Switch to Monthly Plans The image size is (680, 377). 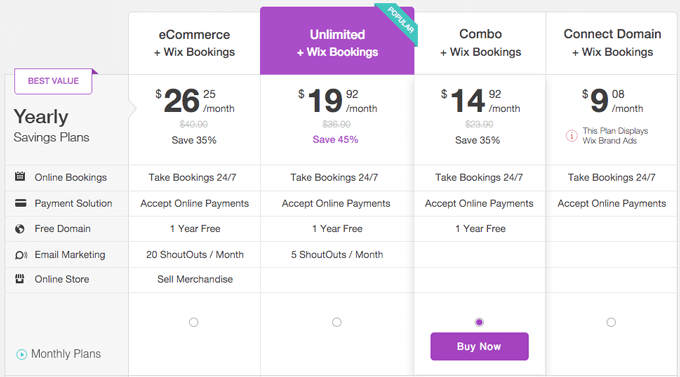tap(59, 354)
